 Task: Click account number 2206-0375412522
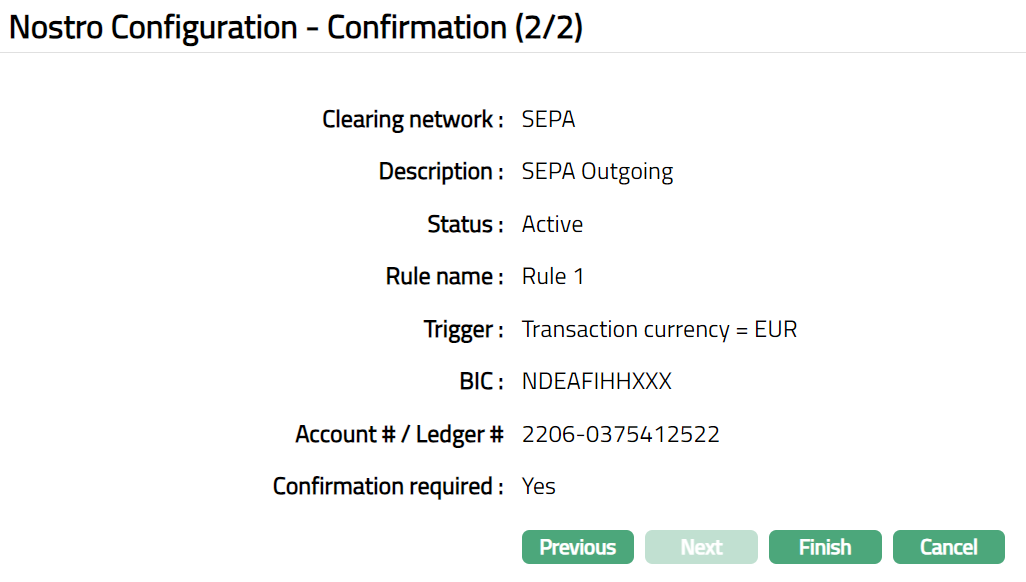pyautogui.click(x=620, y=434)
